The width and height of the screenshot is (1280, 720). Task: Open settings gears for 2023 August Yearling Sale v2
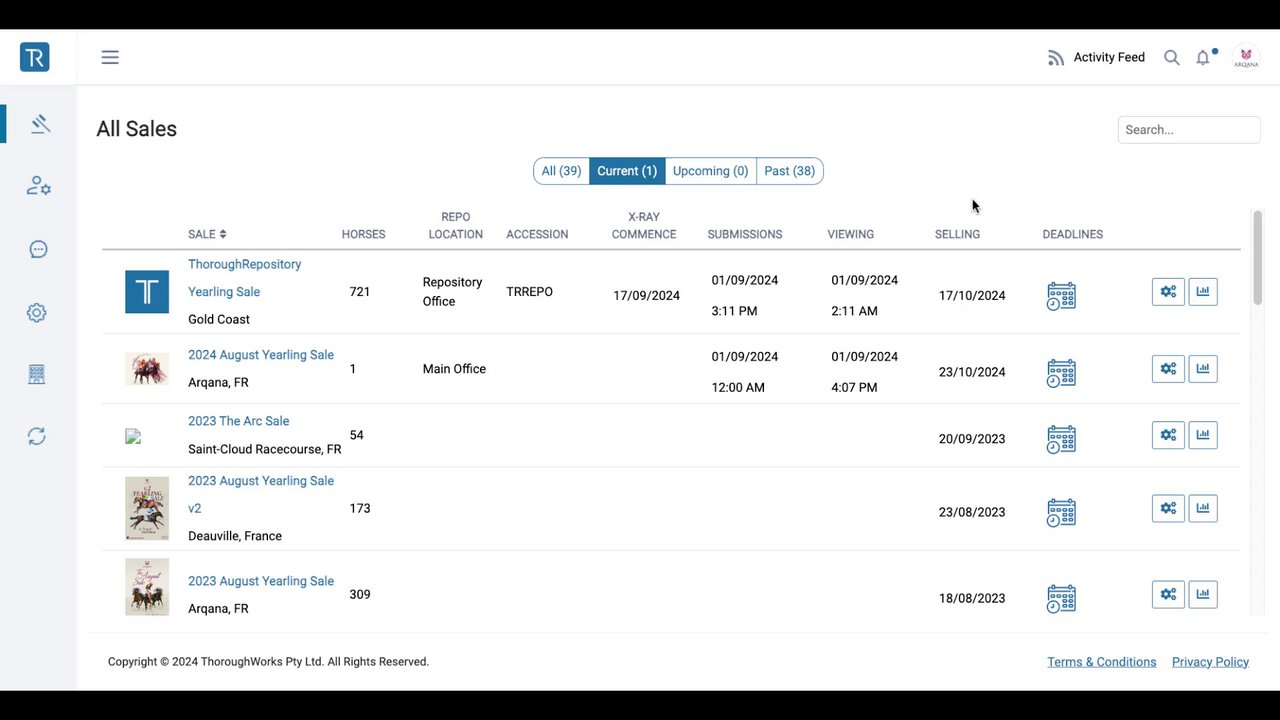pyautogui.click(x=1168, y=508)
